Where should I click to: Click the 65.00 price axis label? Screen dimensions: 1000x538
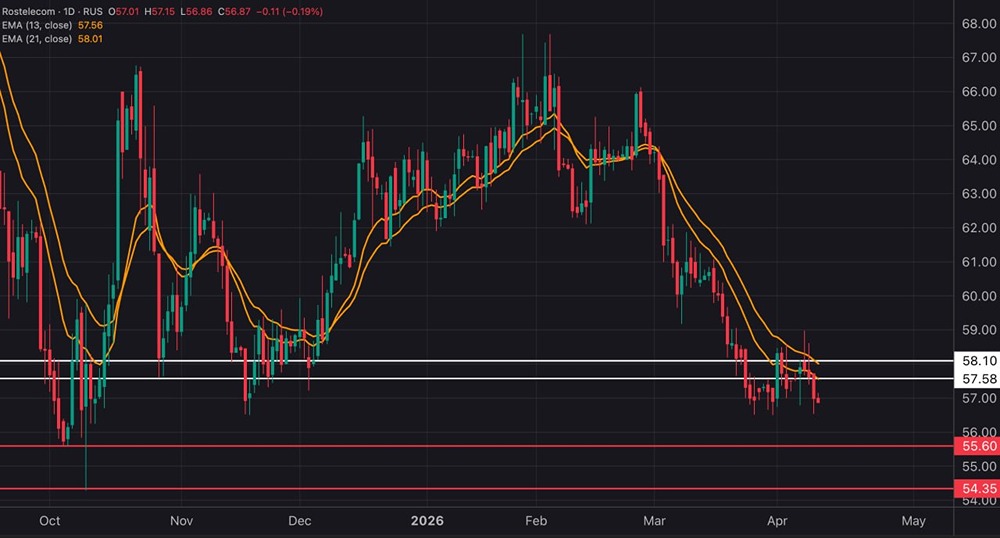[979, 126]
